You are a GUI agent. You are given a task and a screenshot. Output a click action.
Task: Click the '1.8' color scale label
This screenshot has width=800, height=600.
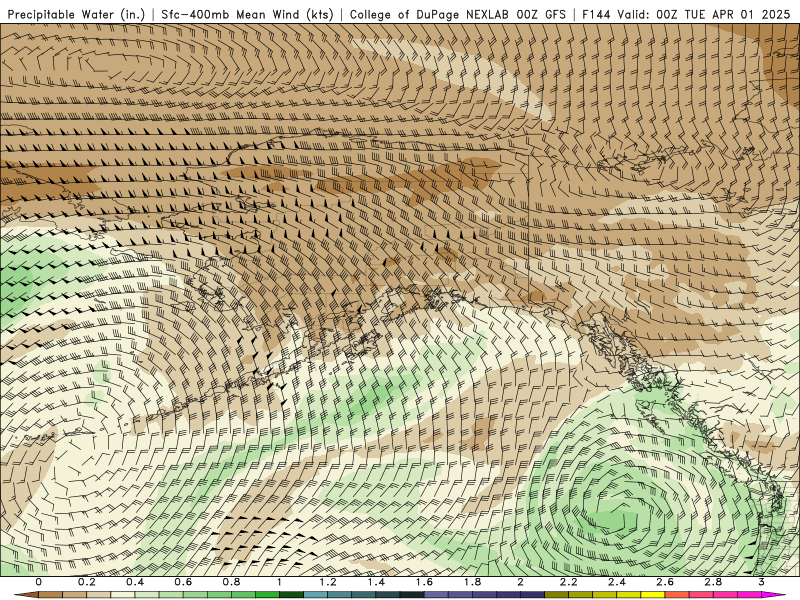tap(472, 582)
